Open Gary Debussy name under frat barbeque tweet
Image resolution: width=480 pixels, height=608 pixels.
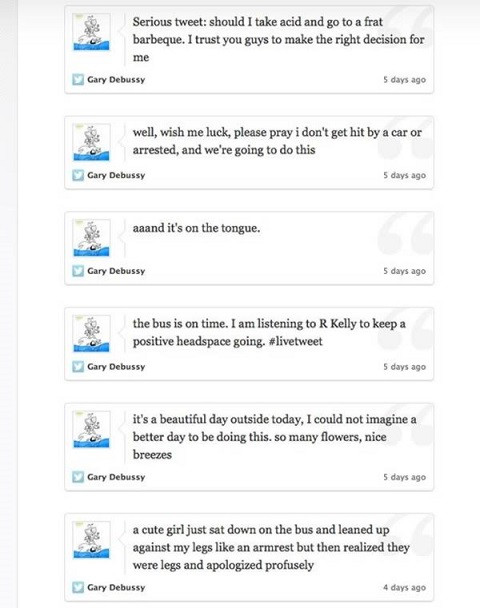(x=116, y=79)
